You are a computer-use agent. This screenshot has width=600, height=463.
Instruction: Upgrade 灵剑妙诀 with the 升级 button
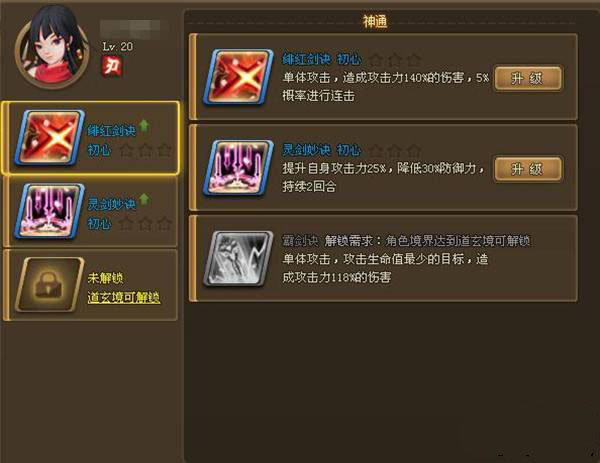(x=528, y=168)
